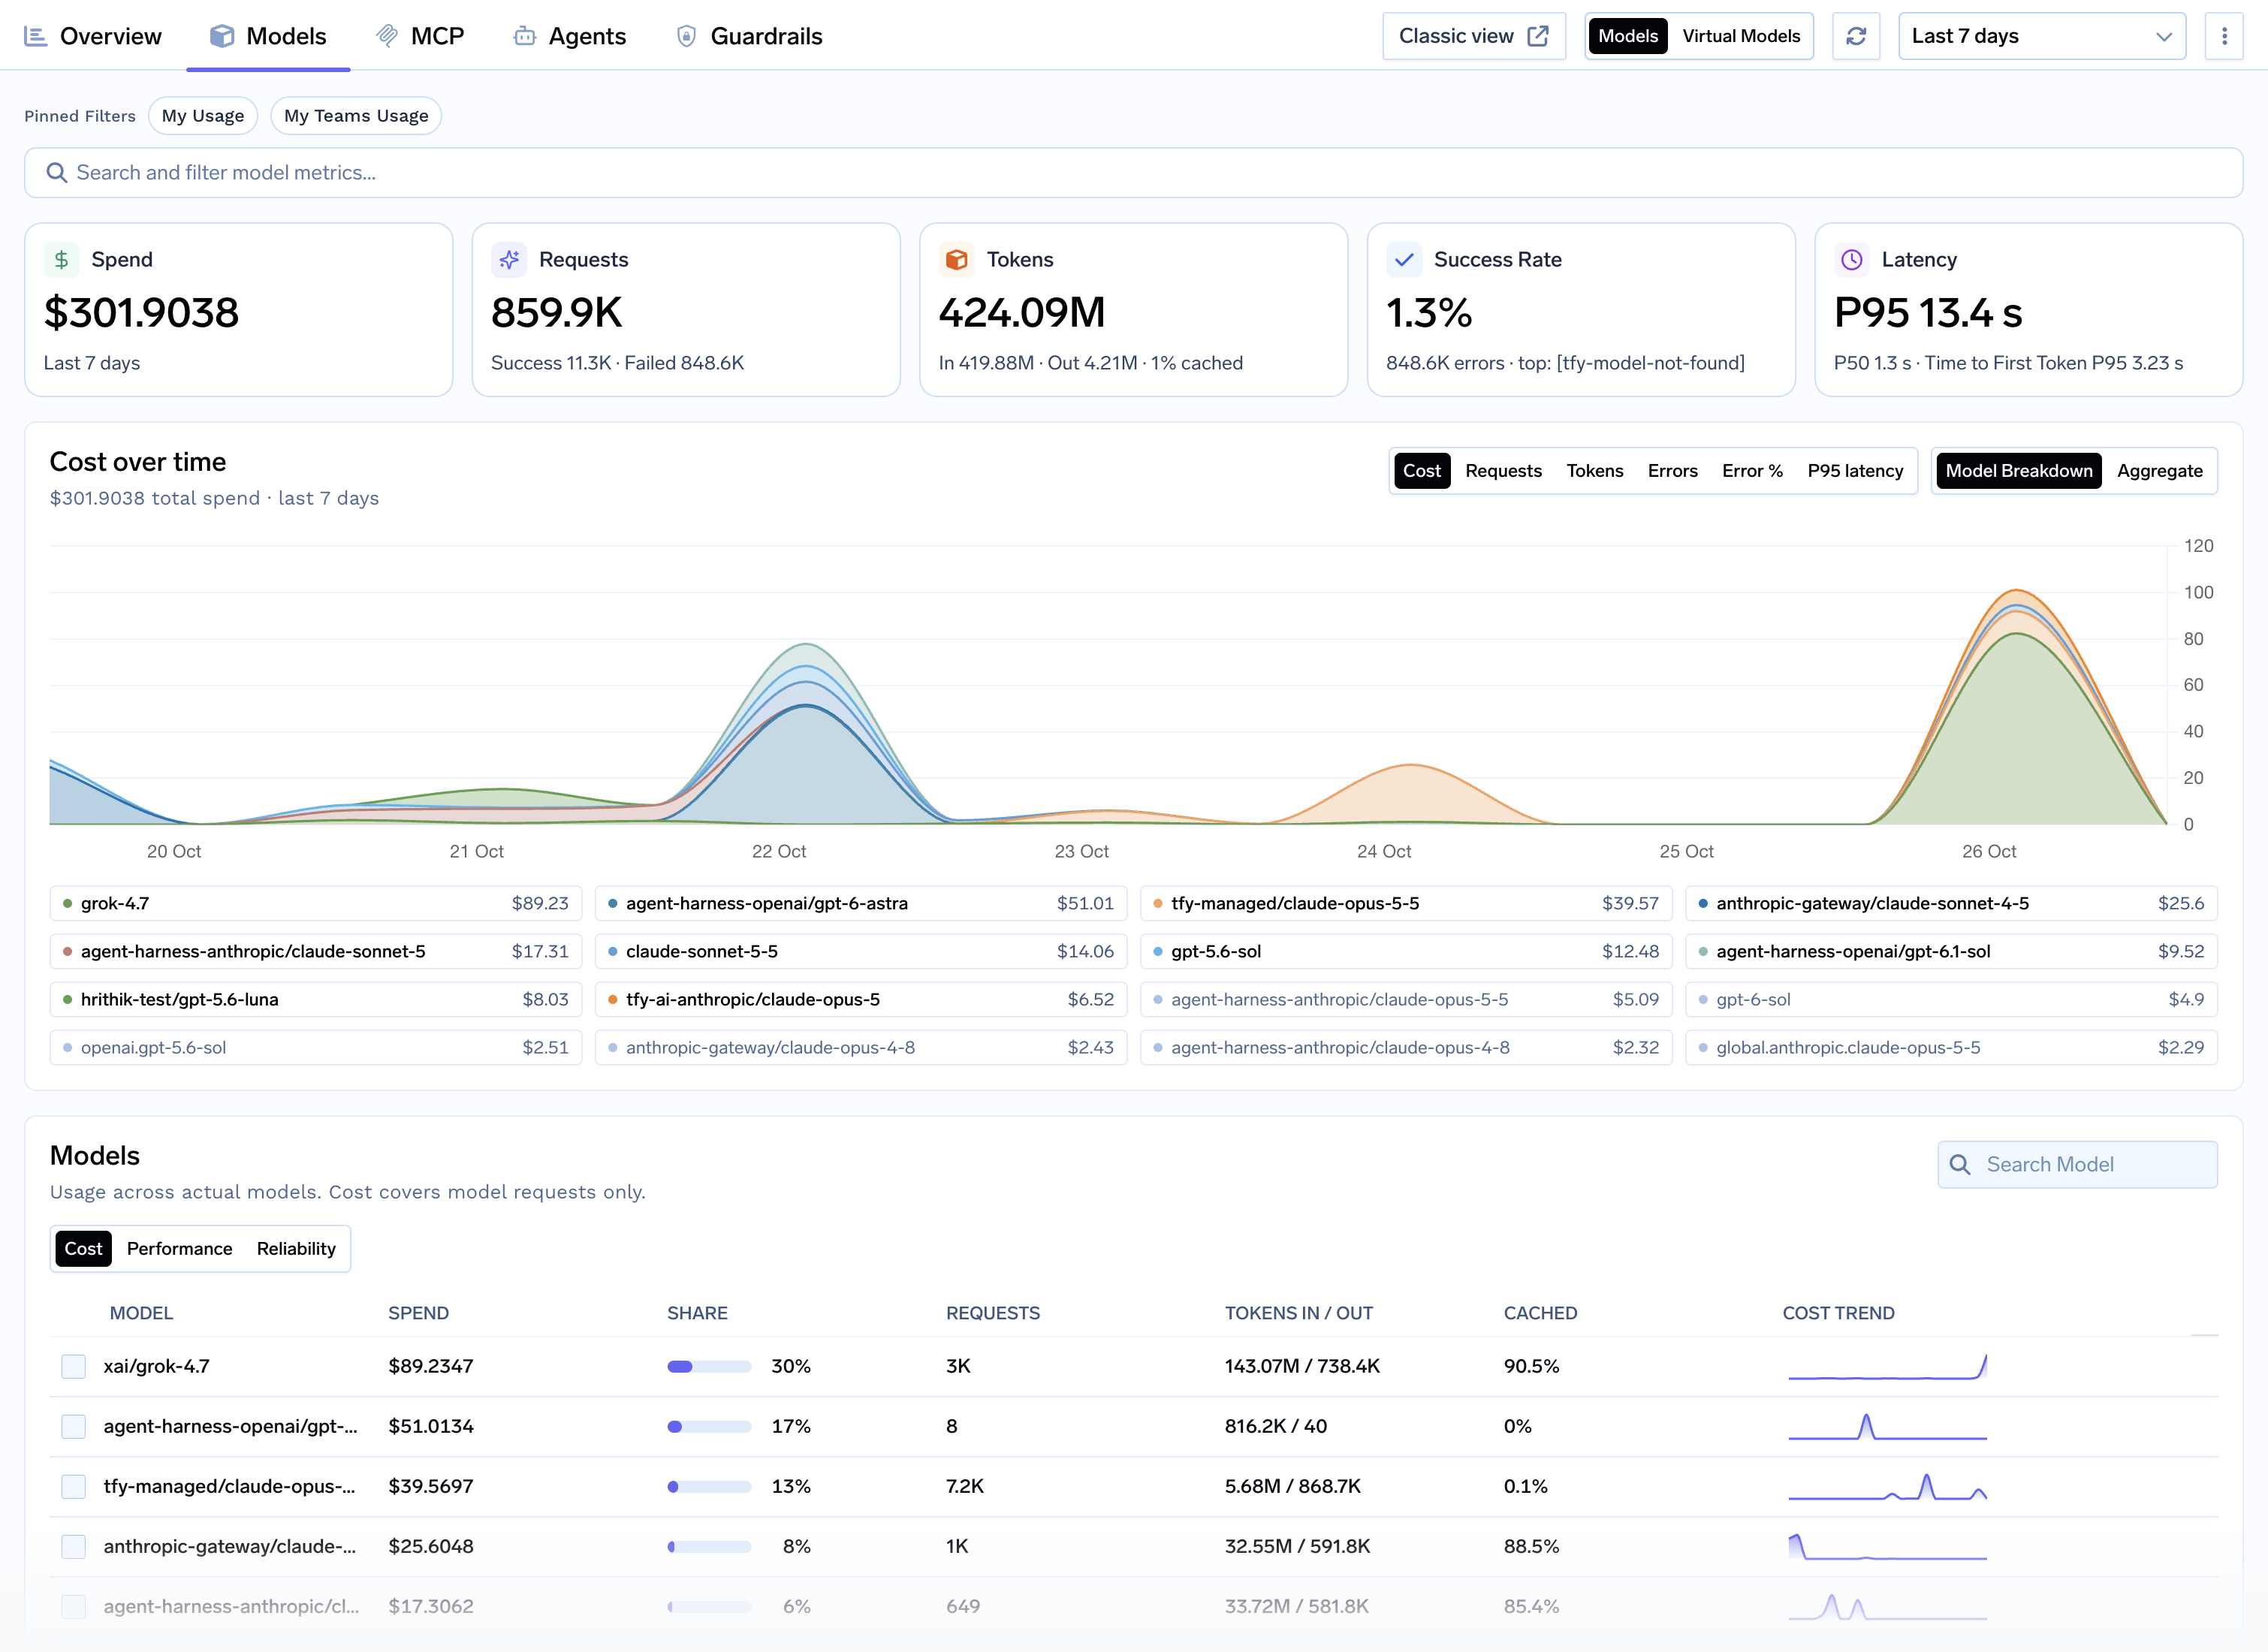2268x1652 pixels.
Task: Click the Spend dollar icon
Action: (x=61, y=260)
